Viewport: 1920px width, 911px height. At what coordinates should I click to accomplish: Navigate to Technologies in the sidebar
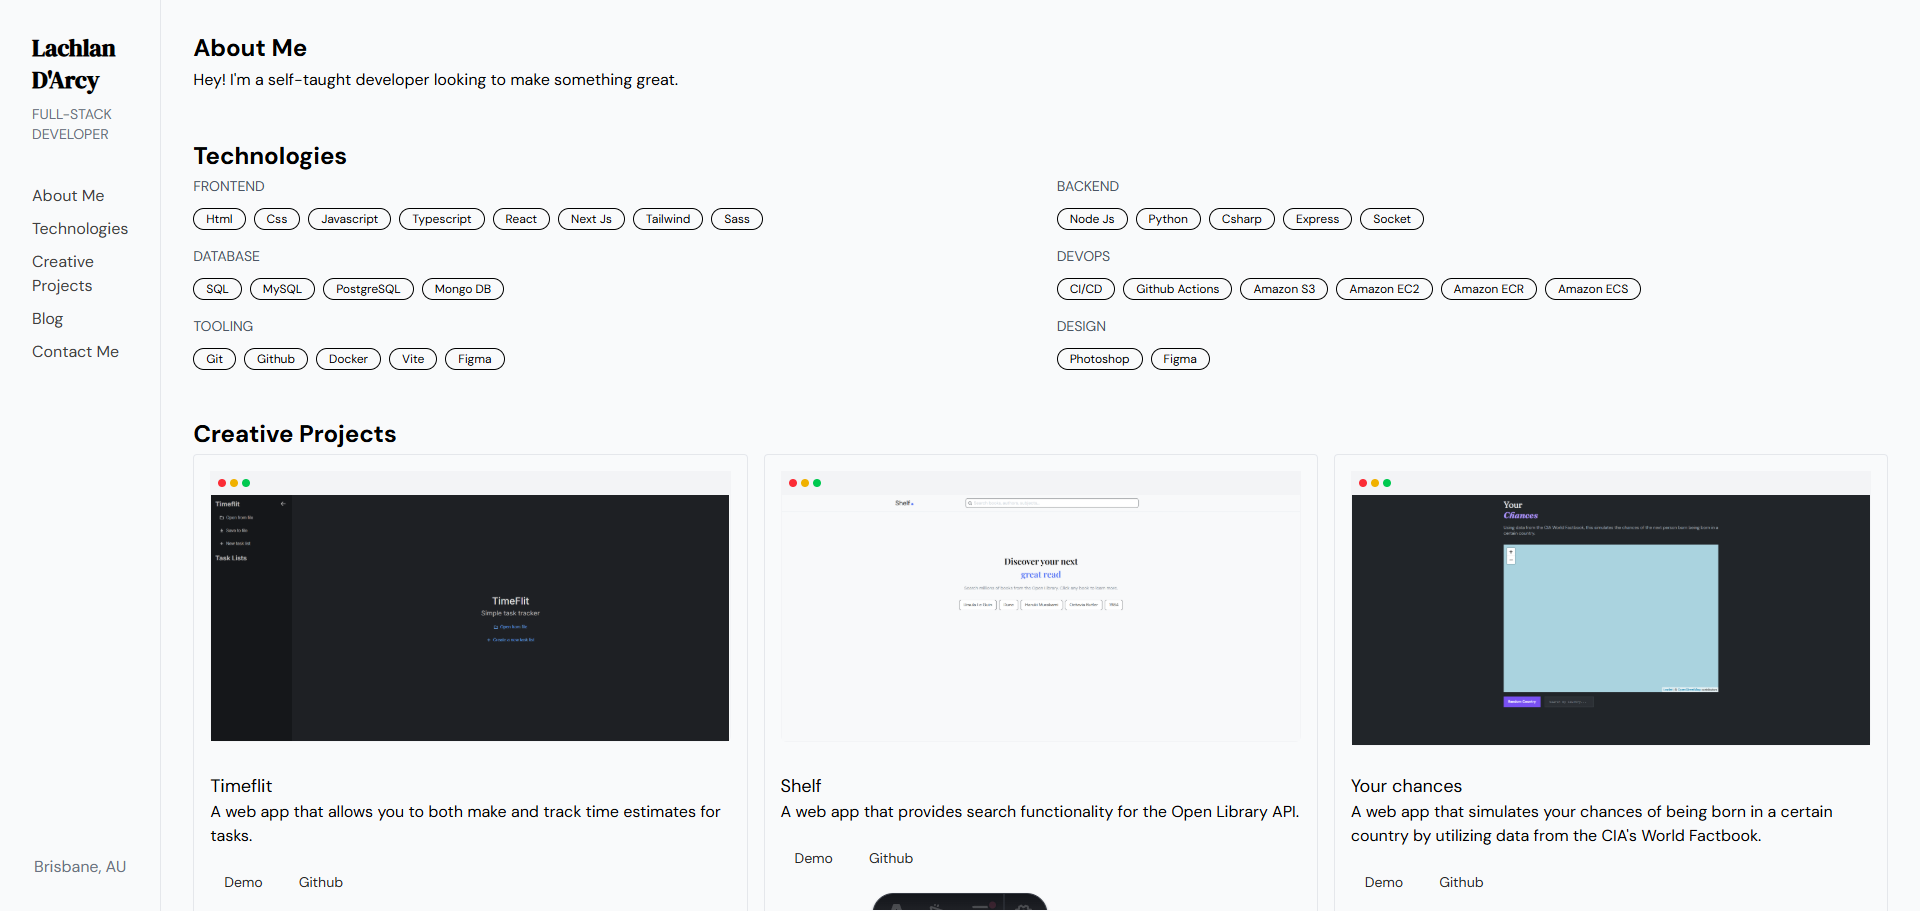80,229
